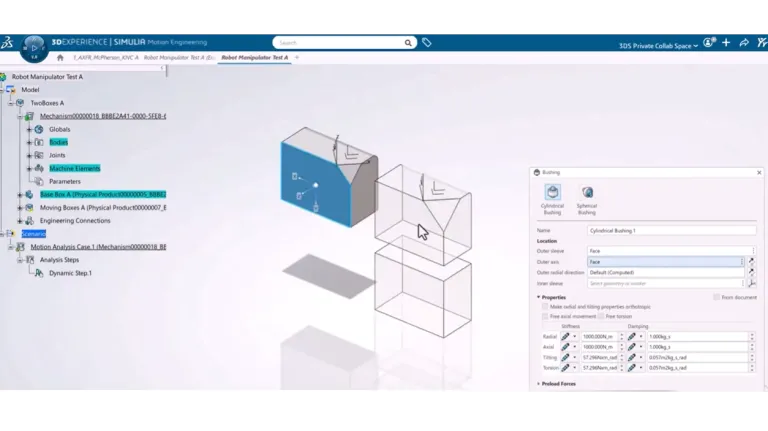The height and width of the screenshot is (431, 768).
Task: Click the Torsion damping pencil icon
Action: tap(632, 368)
